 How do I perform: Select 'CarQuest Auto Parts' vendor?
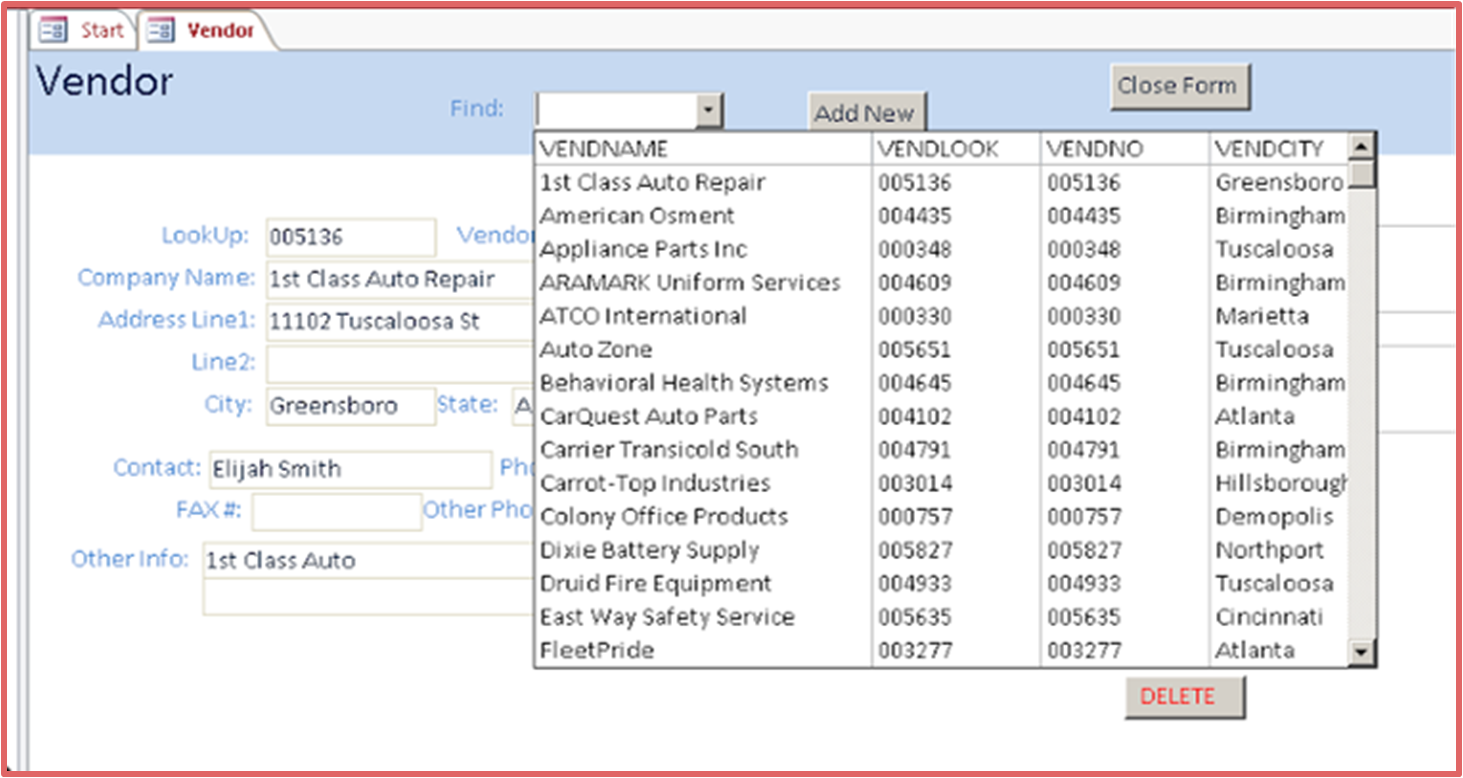tap(940, 416)
